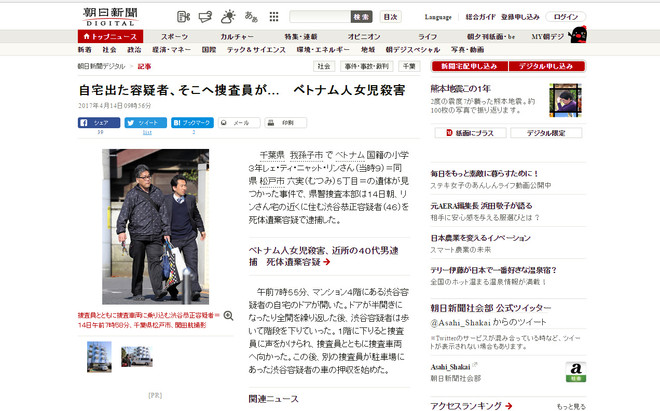Click the ぁあ font size icon
Viewport: 660px width, 411px height.
tap(250, 17)
